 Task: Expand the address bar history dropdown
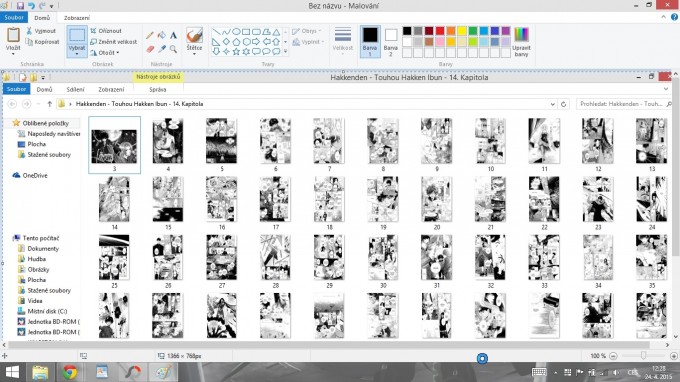click(552, 104)
